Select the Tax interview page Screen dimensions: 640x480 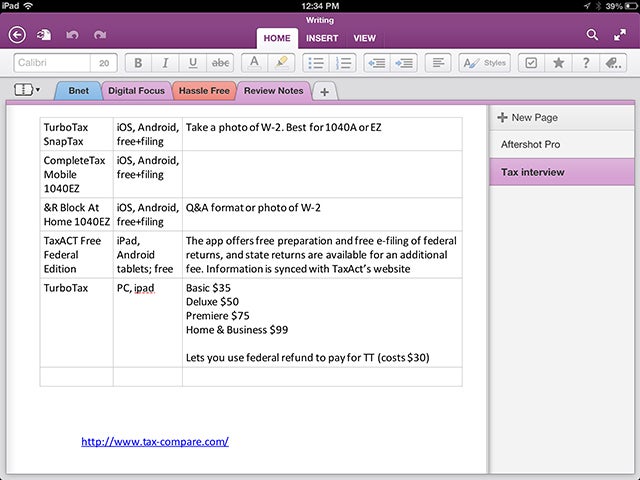[562, 172]
